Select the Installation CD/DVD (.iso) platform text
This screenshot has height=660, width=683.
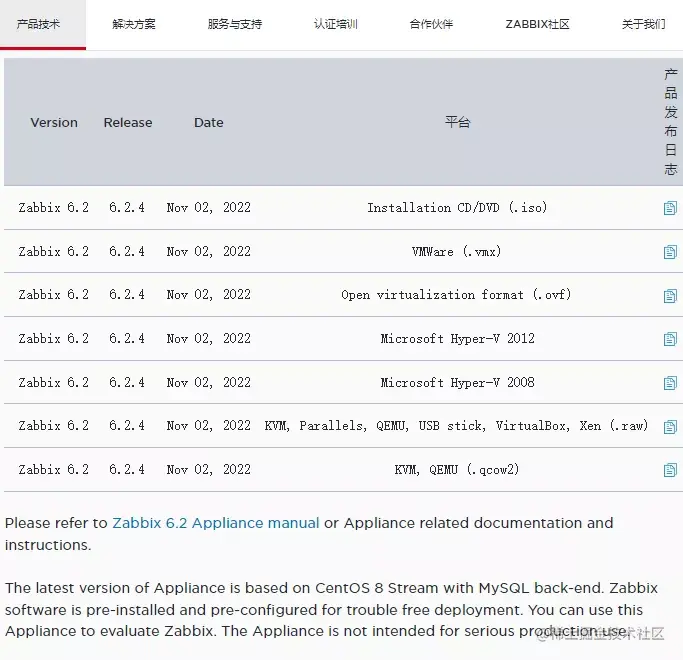click(457, 207)
